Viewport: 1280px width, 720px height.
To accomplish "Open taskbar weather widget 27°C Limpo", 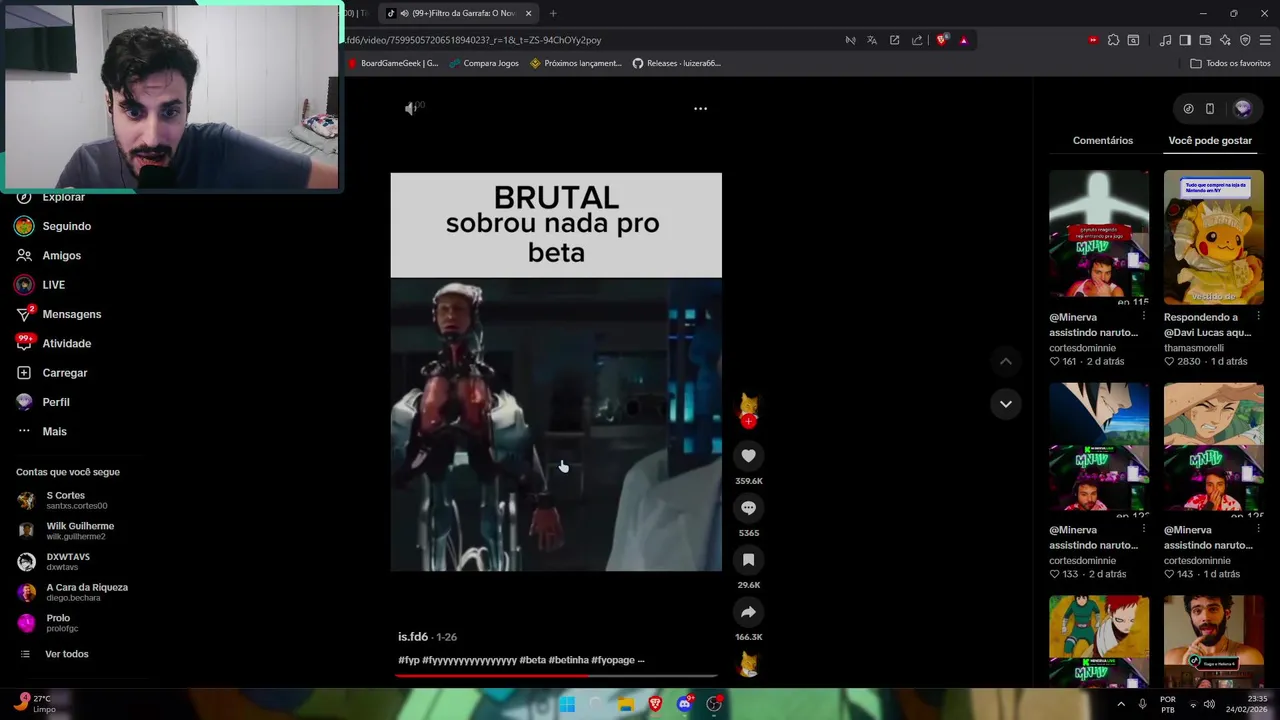I will click(35, 704).
